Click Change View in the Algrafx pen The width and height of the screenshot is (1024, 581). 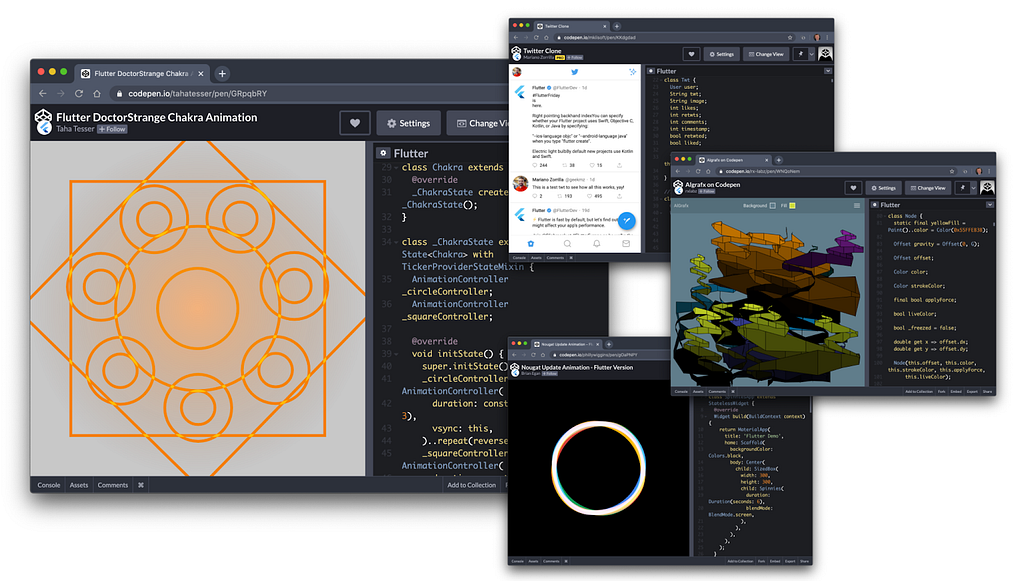click(926, 187)
